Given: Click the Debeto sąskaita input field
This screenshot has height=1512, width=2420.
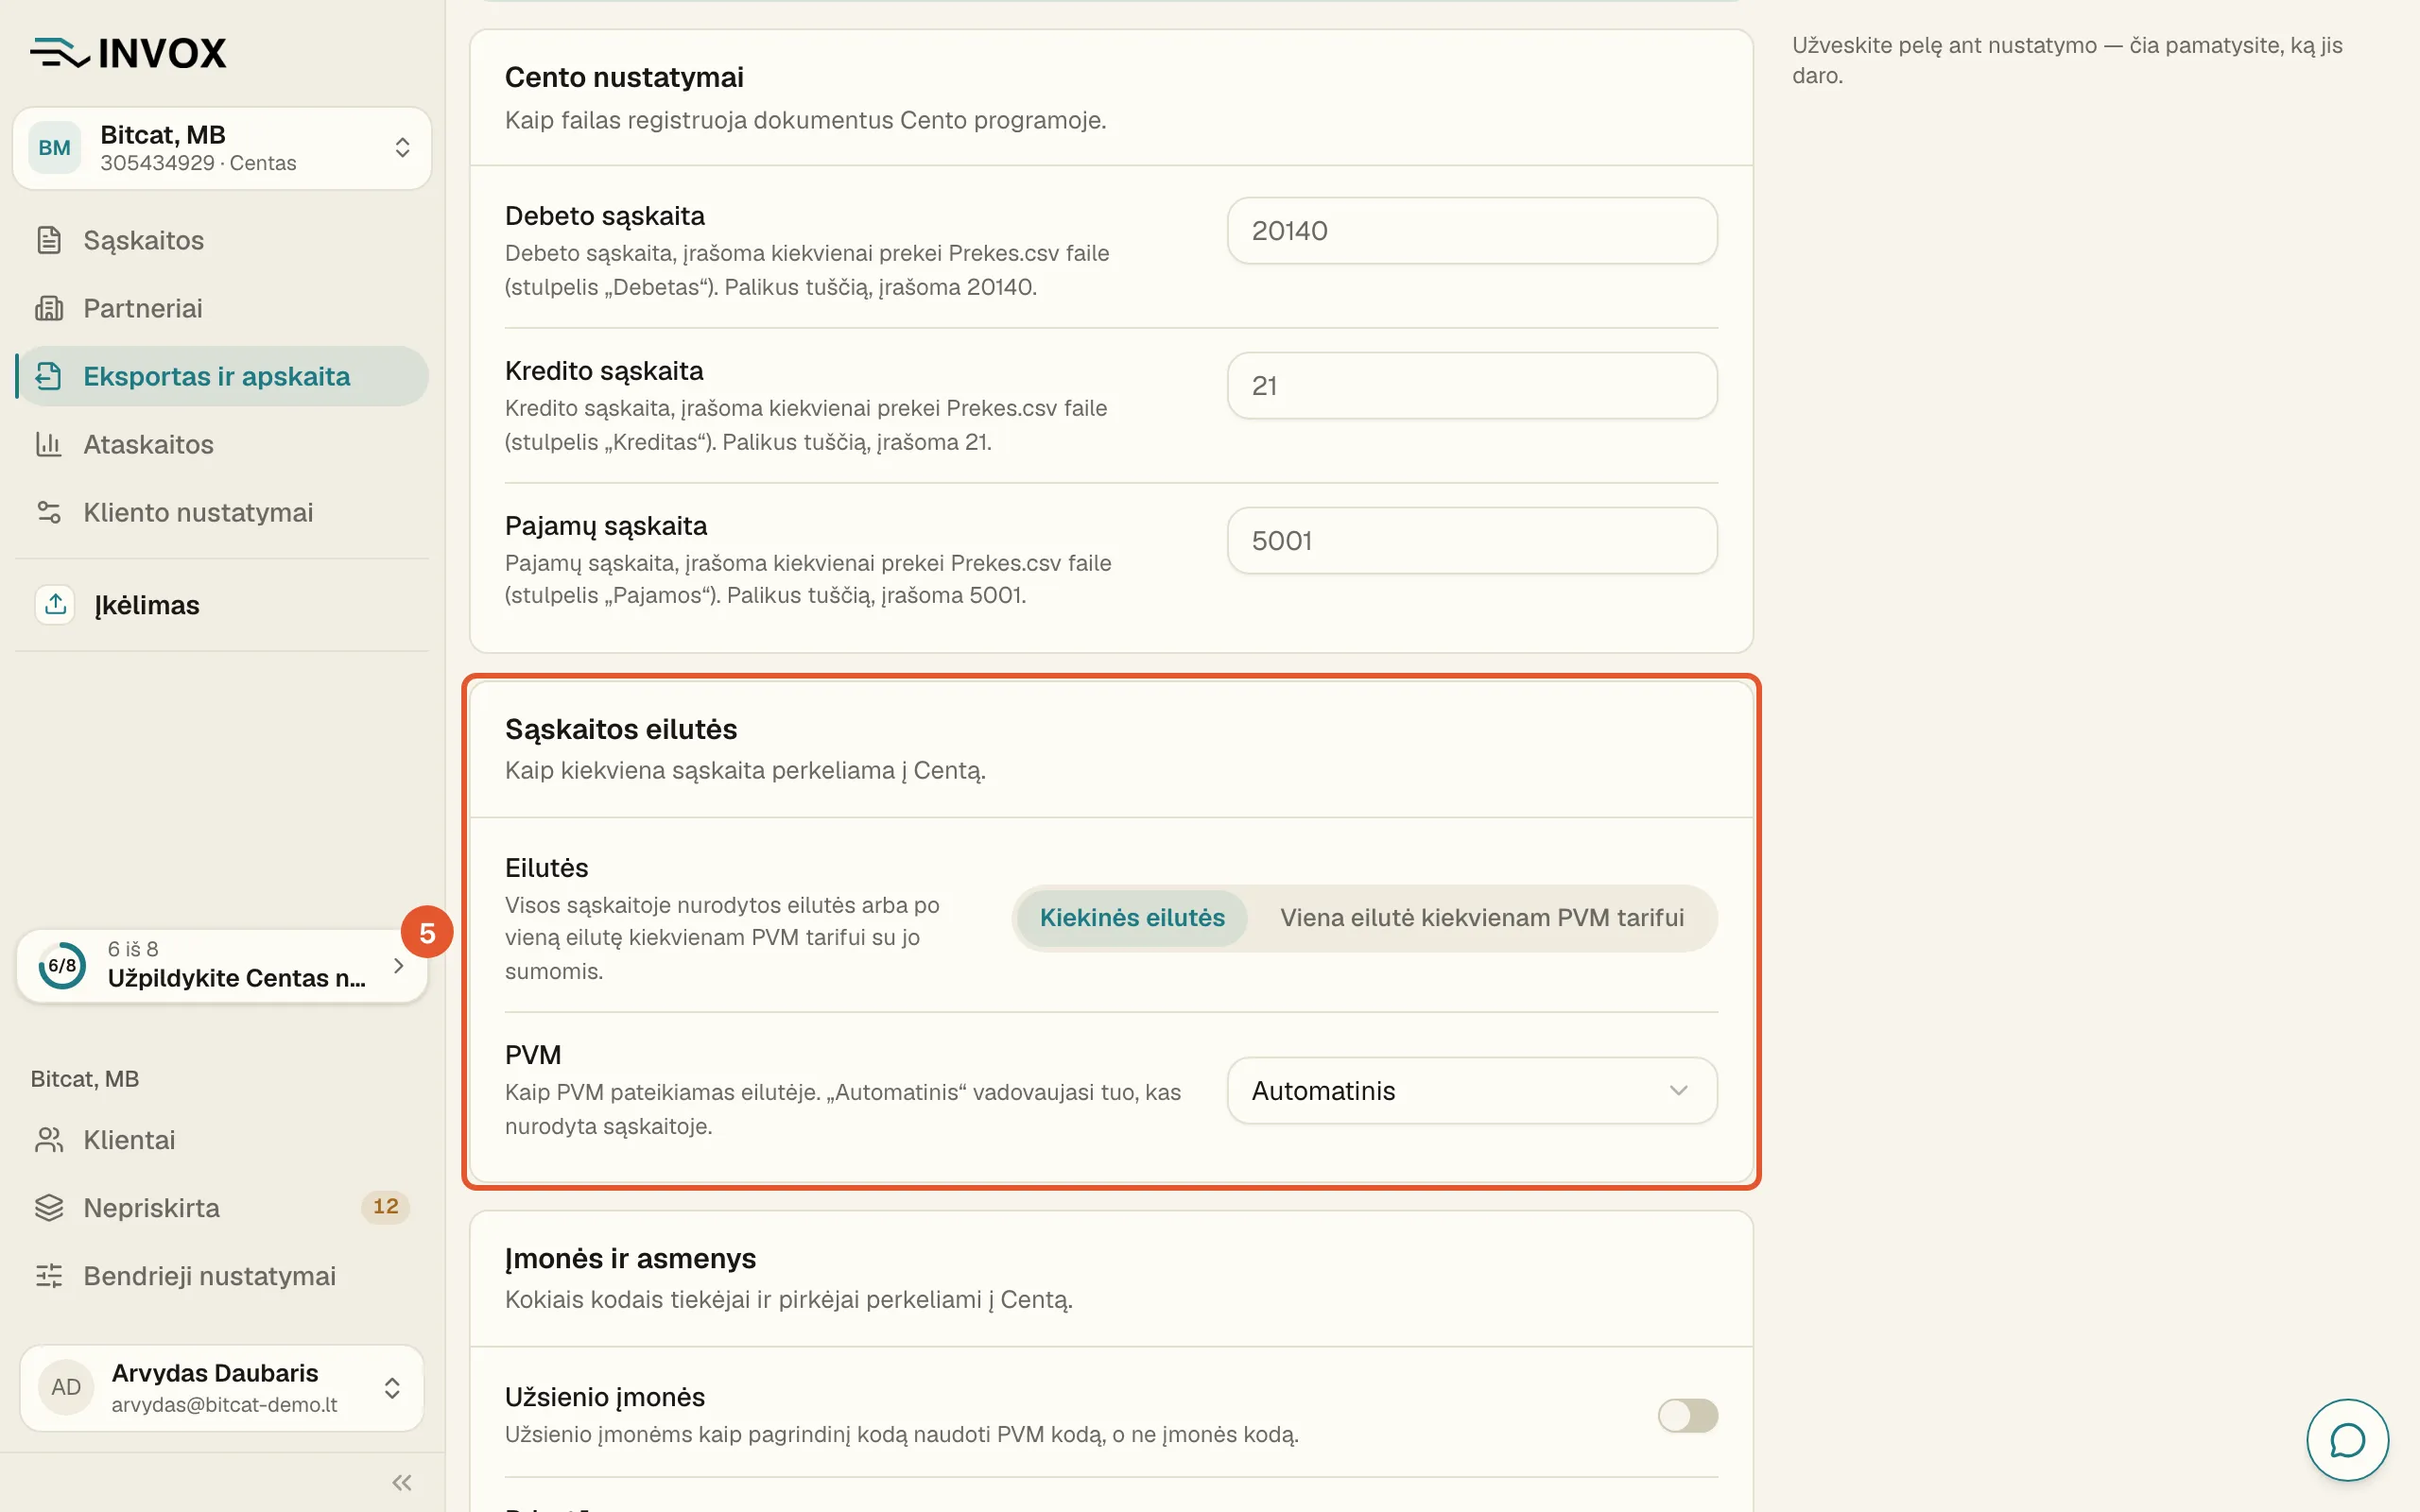Looking at the screenshot, I should click(1472, 231).
